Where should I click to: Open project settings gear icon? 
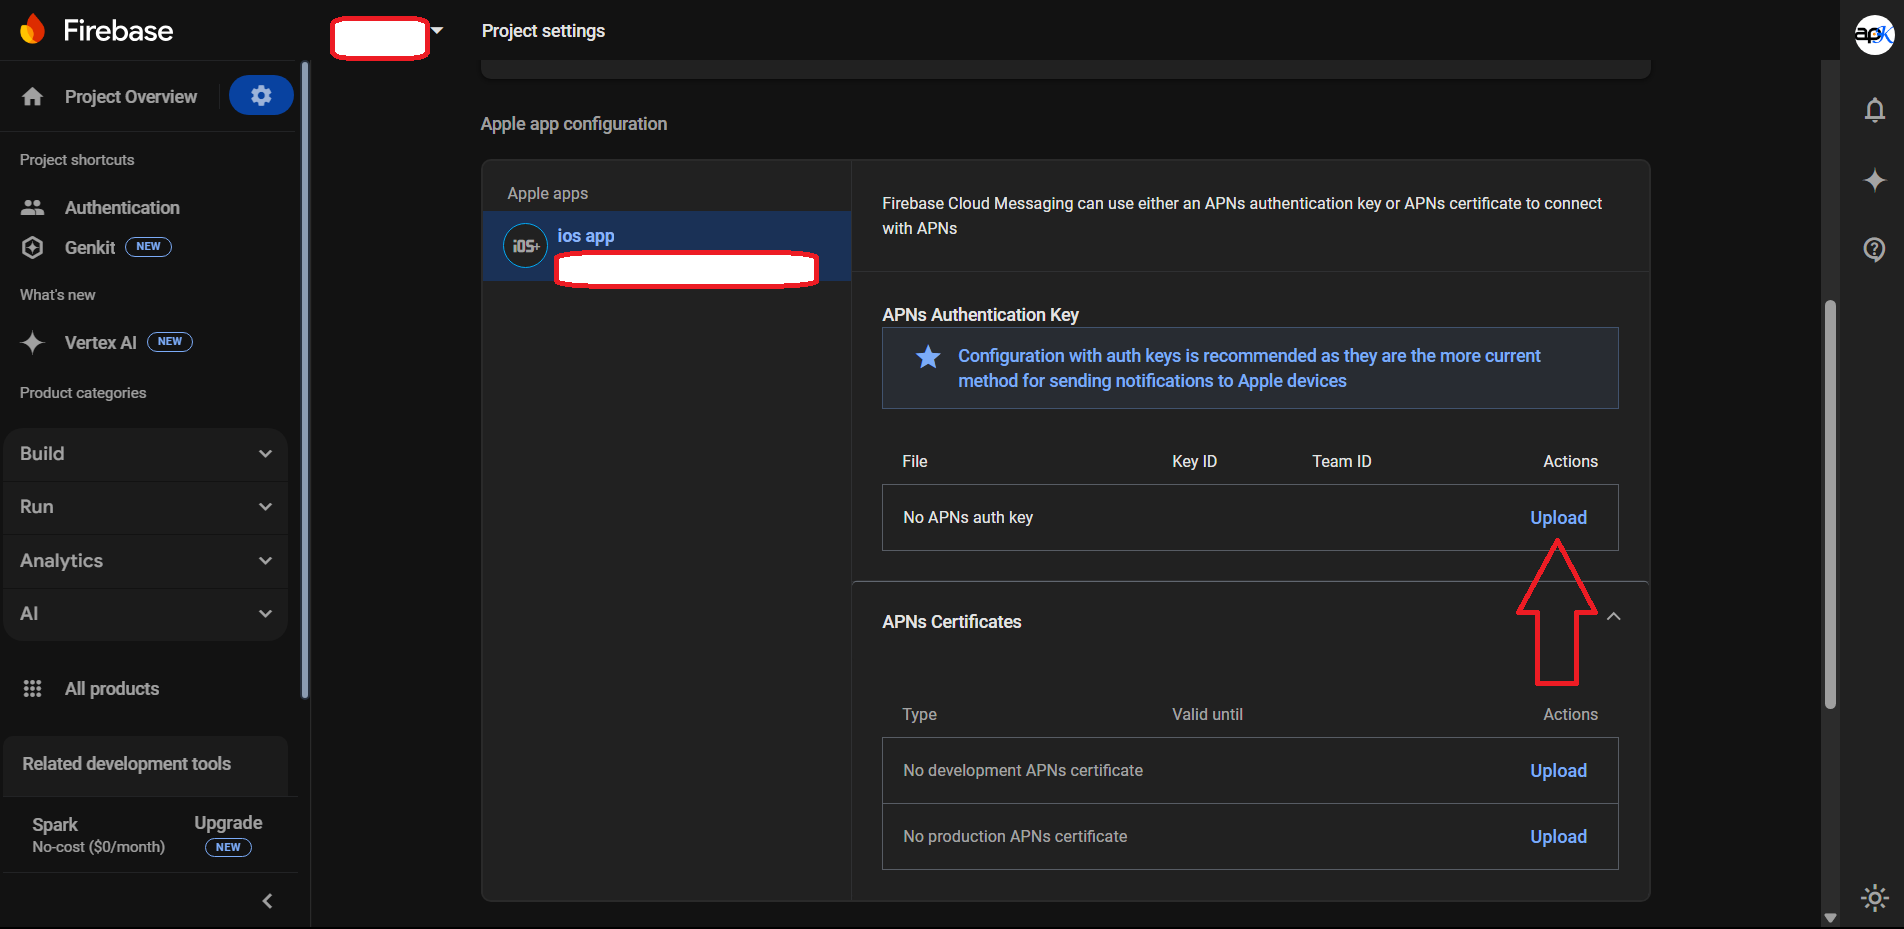point(261,96)
